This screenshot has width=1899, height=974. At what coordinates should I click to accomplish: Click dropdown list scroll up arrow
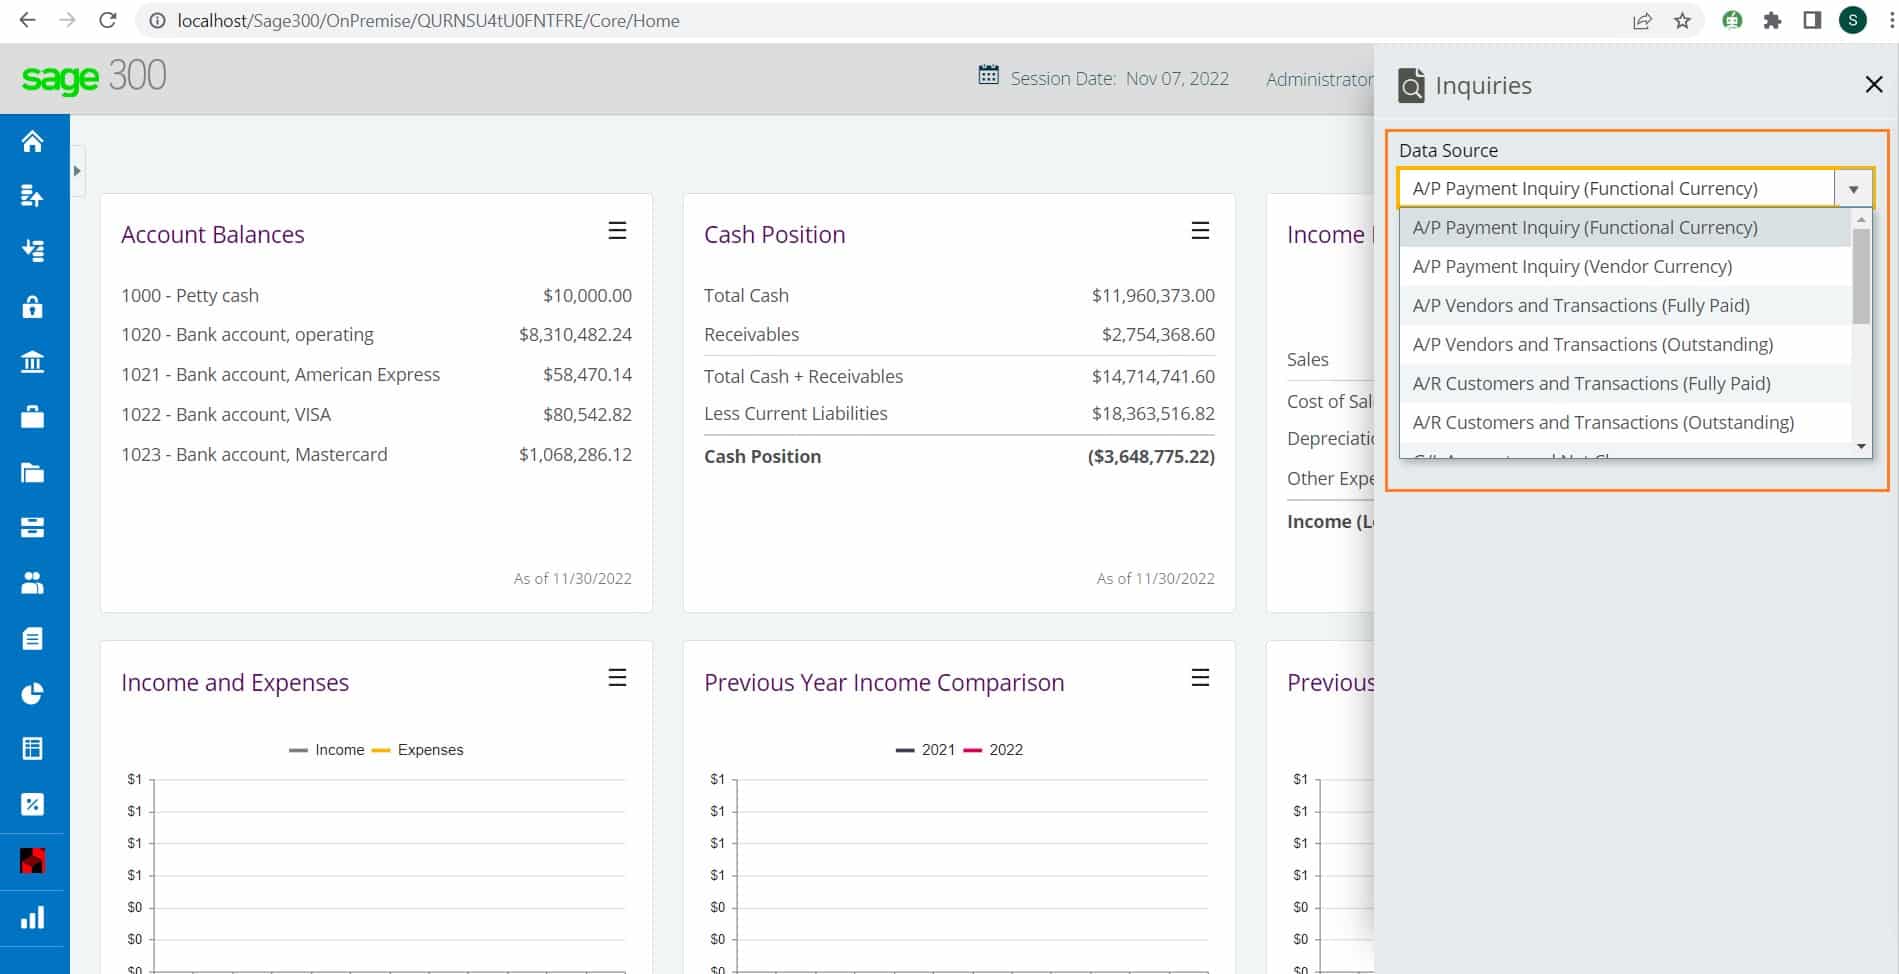1861,219
